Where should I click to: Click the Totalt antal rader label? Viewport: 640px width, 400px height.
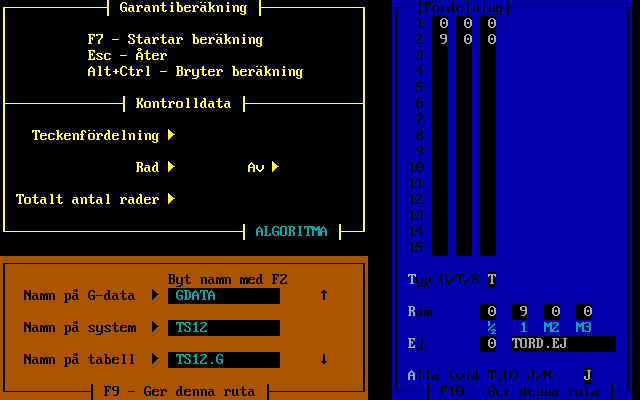pos(88,199)
